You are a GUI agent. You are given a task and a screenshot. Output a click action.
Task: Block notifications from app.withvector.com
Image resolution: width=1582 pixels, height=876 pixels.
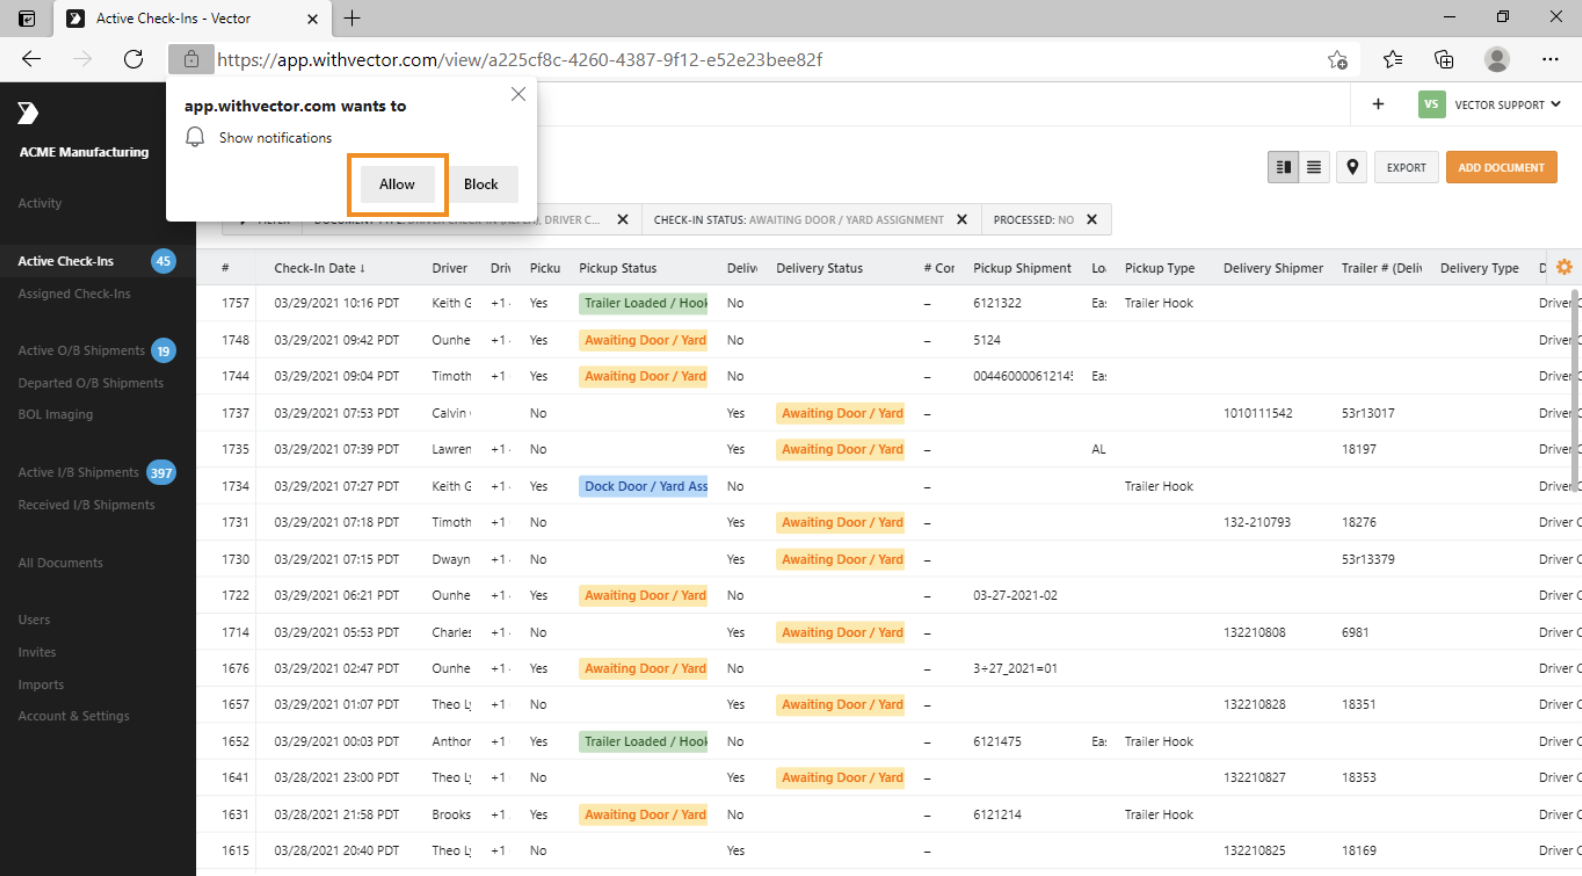[481, 184]
